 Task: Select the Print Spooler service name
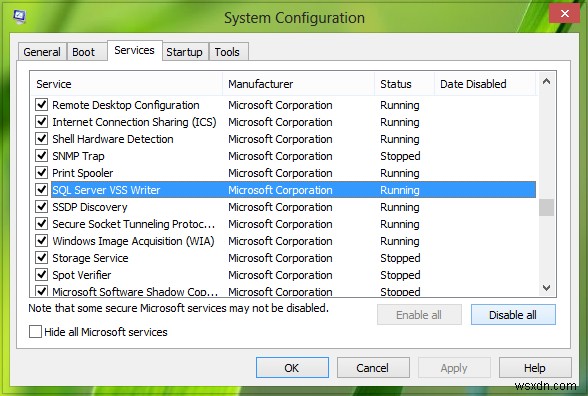coord(82,173)
